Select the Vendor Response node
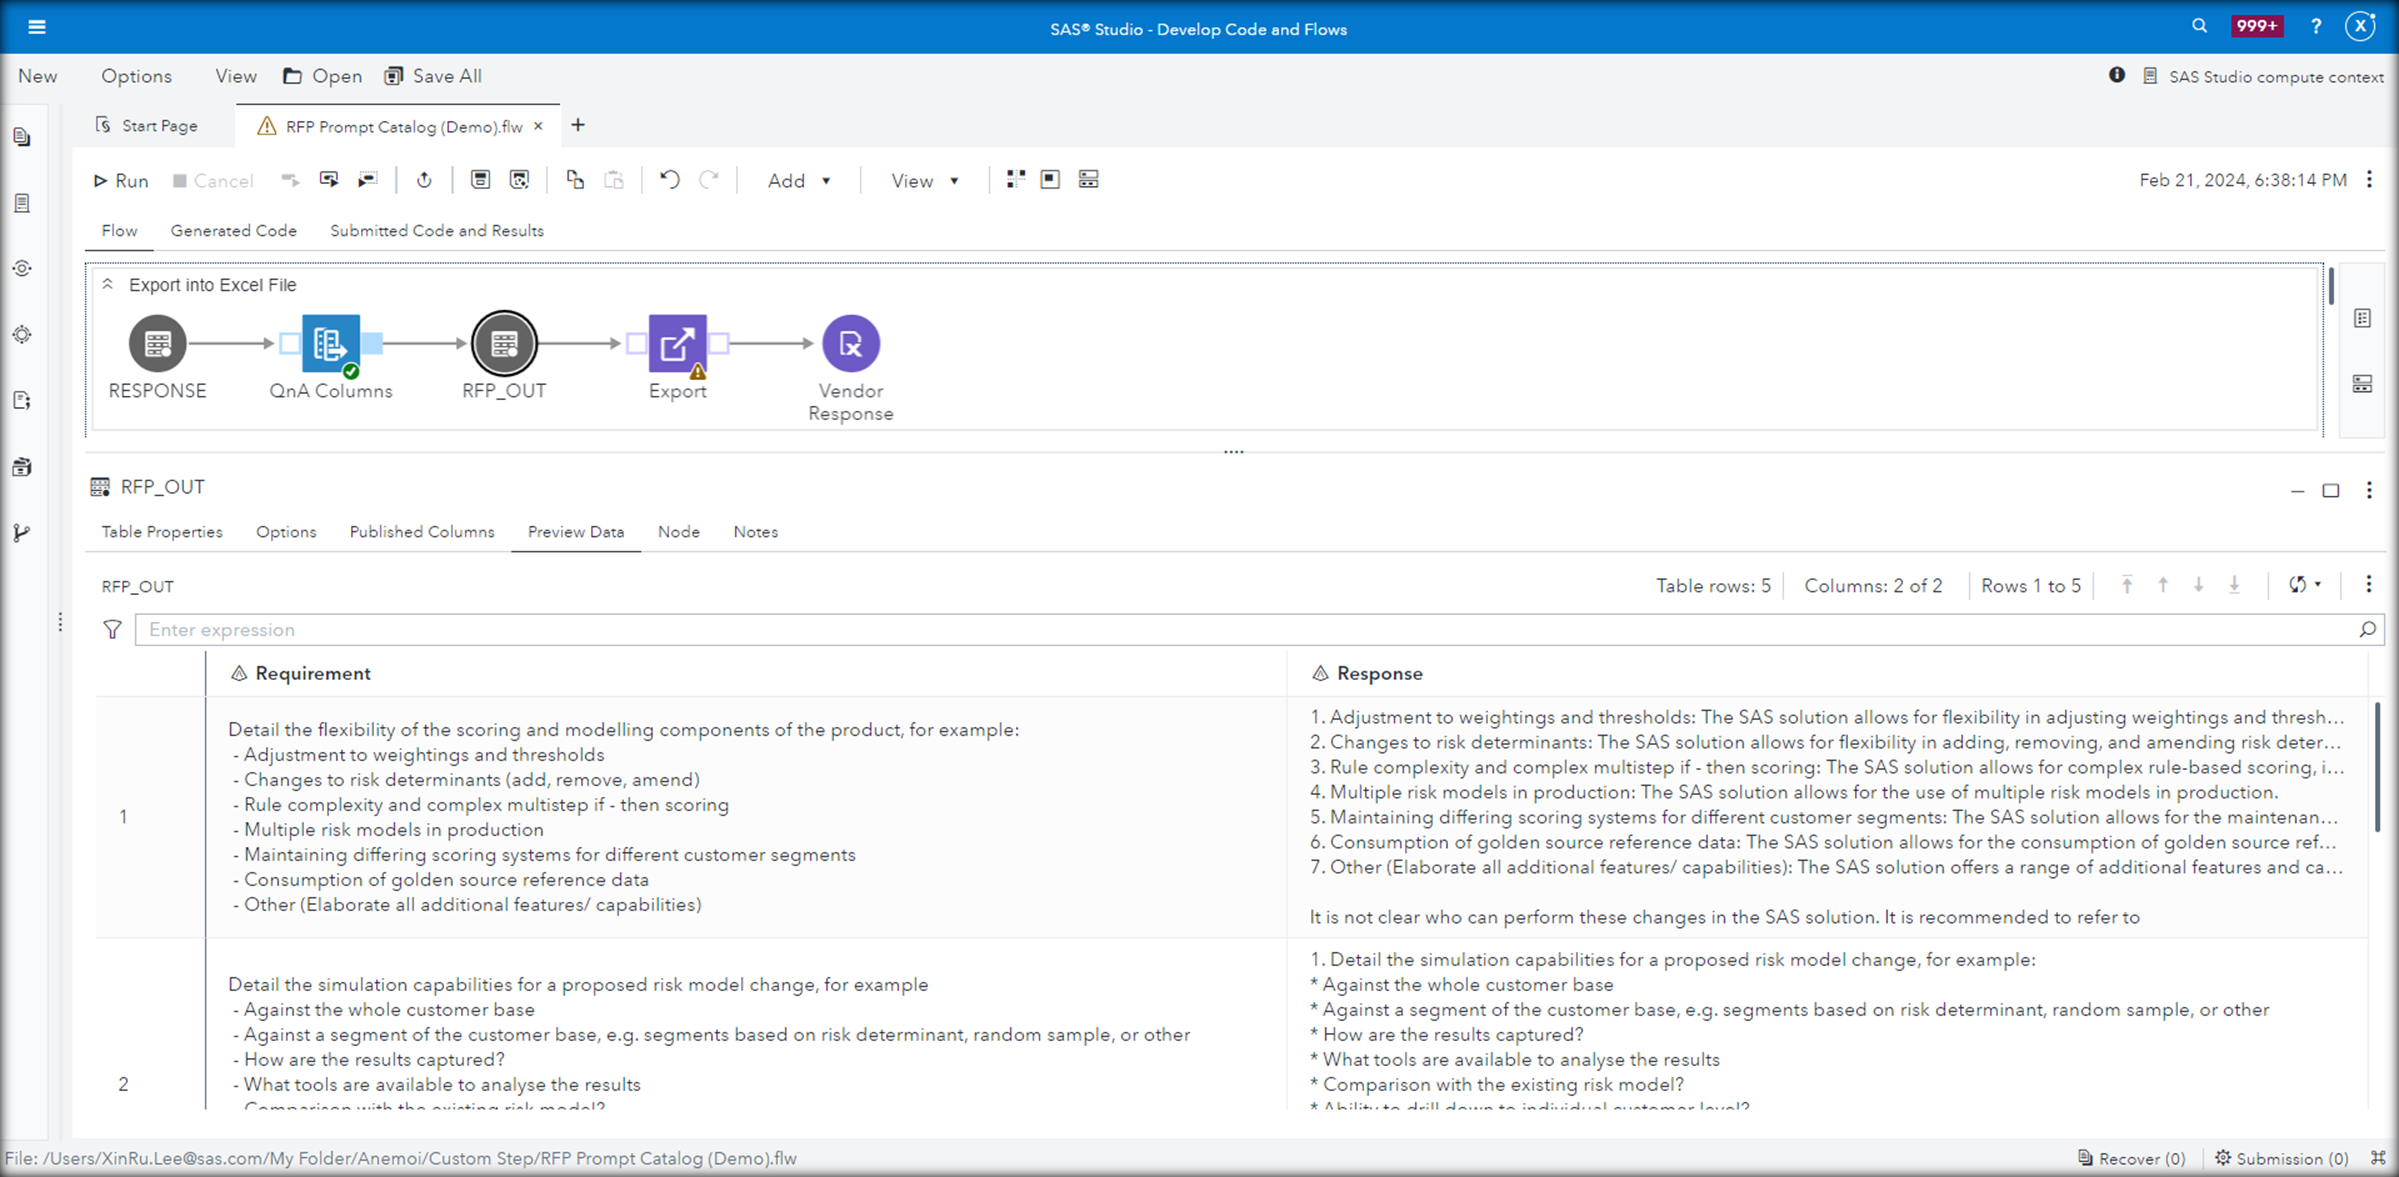This screenshot has width=2399, height=1177. pyautogui.click(x=851, y=343)
